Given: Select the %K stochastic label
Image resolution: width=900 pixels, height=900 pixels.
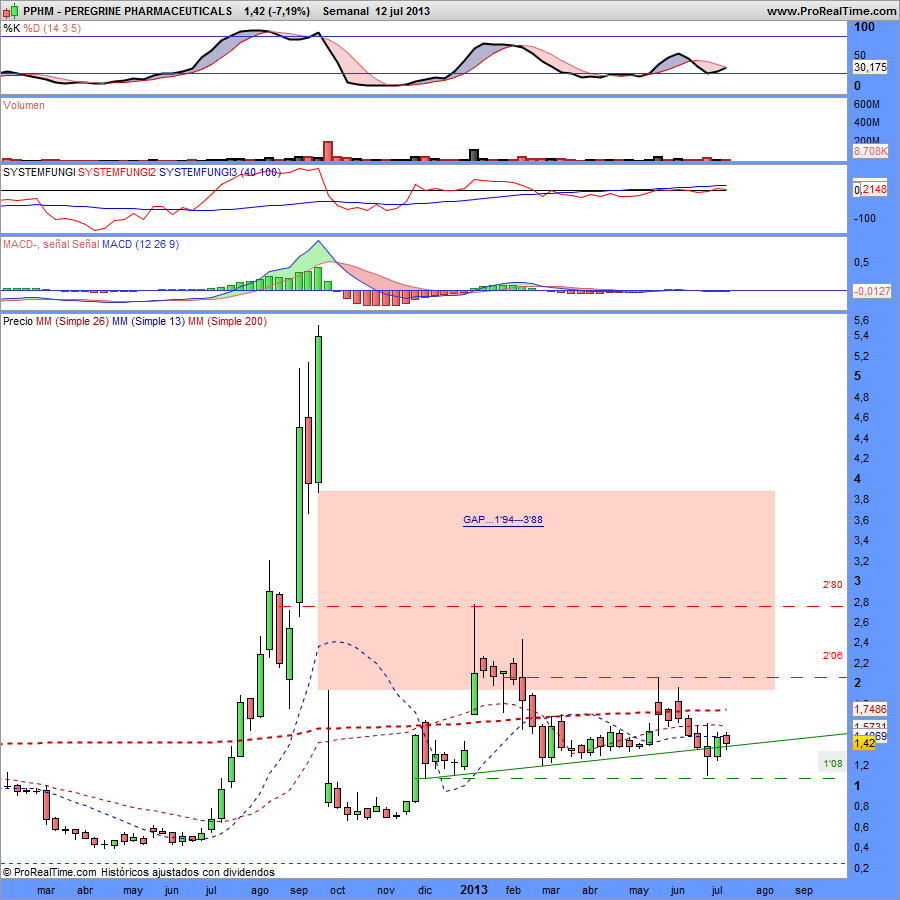Looking at the screenshot, I should point(11,28).
